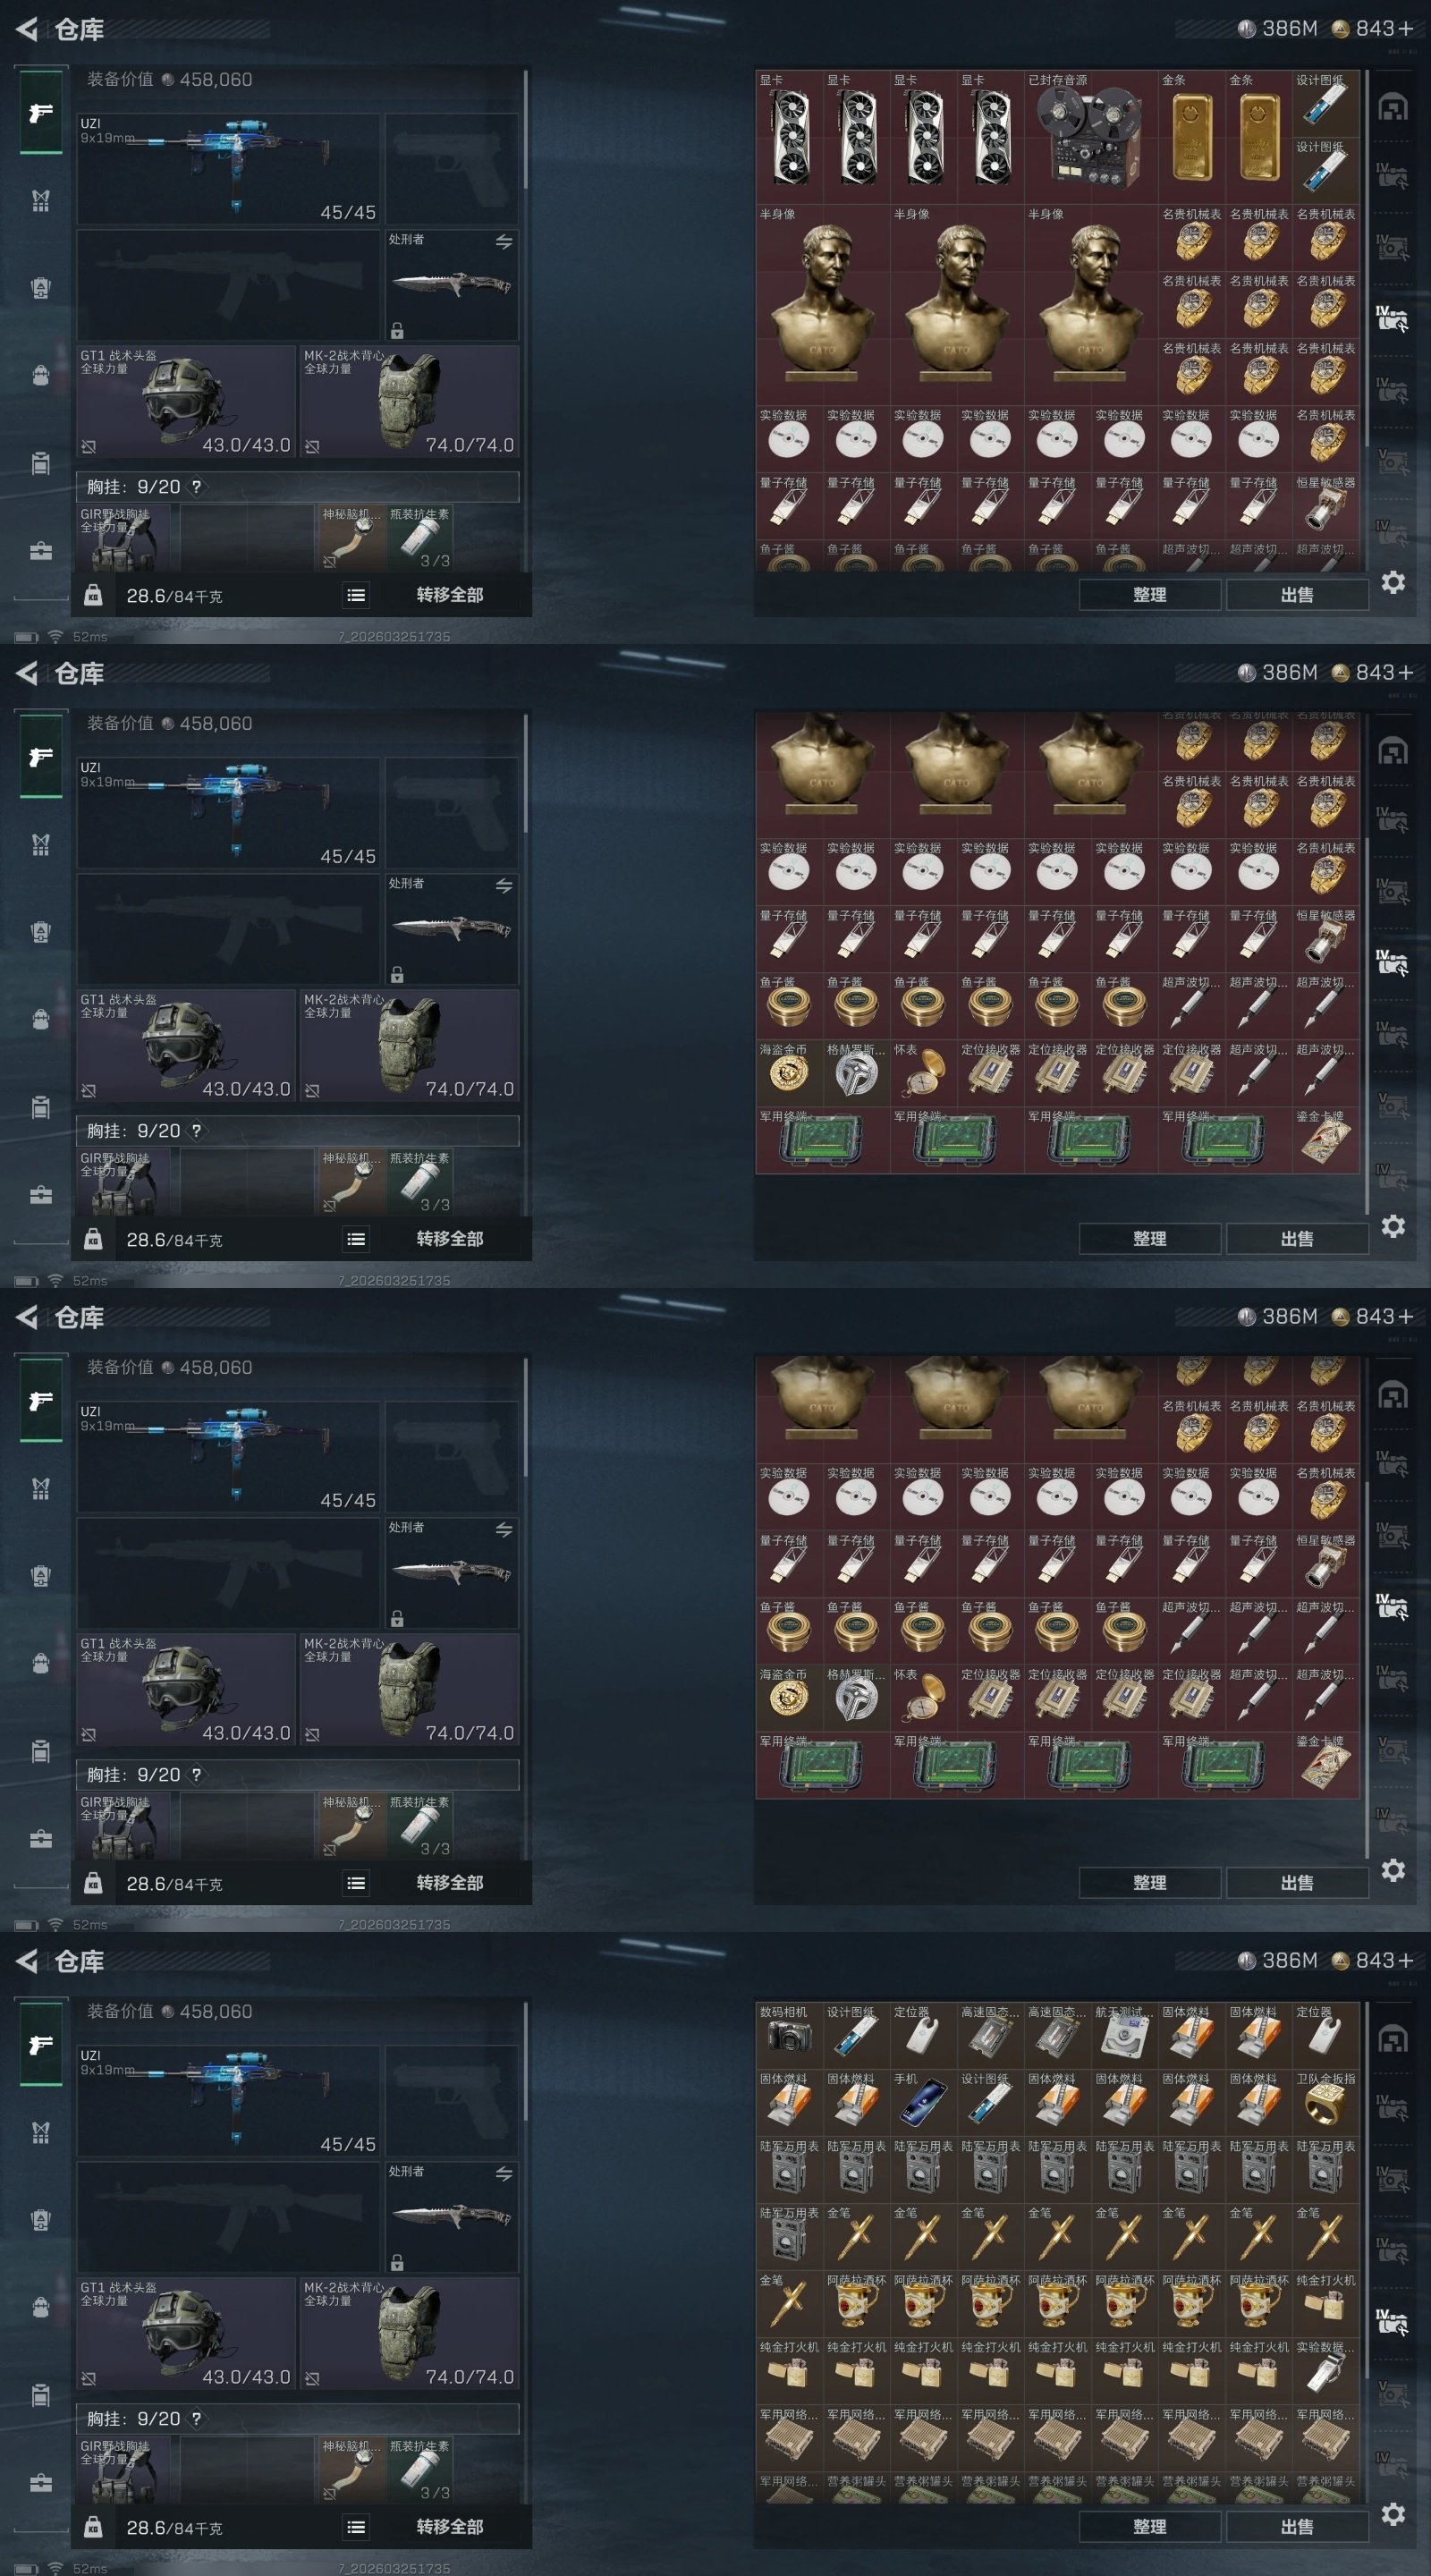Screen dimensions: 1431x2576
Task: Toggle the list view icon beside topmost 转移全部
Action: (x=356, y=595)
